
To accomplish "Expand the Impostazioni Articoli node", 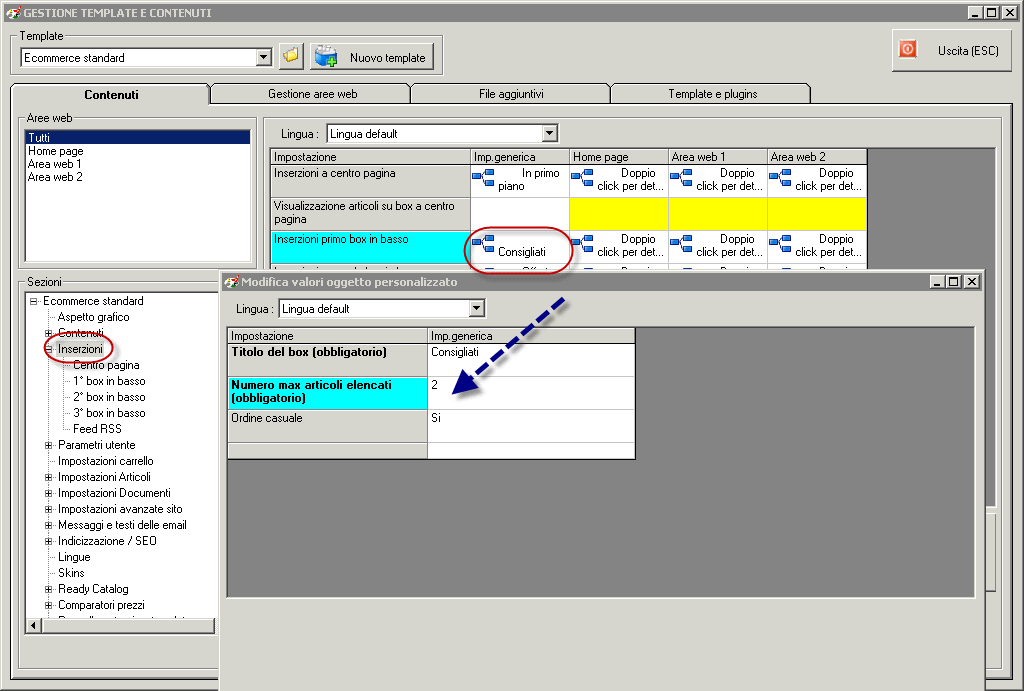I will [x=48, y=477].
